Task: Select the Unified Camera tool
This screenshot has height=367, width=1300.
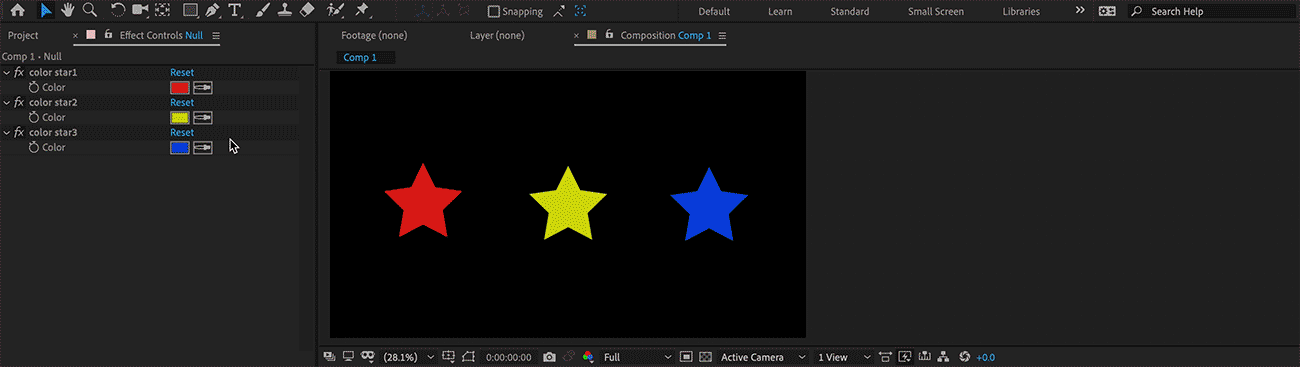Action: (140, 11)
